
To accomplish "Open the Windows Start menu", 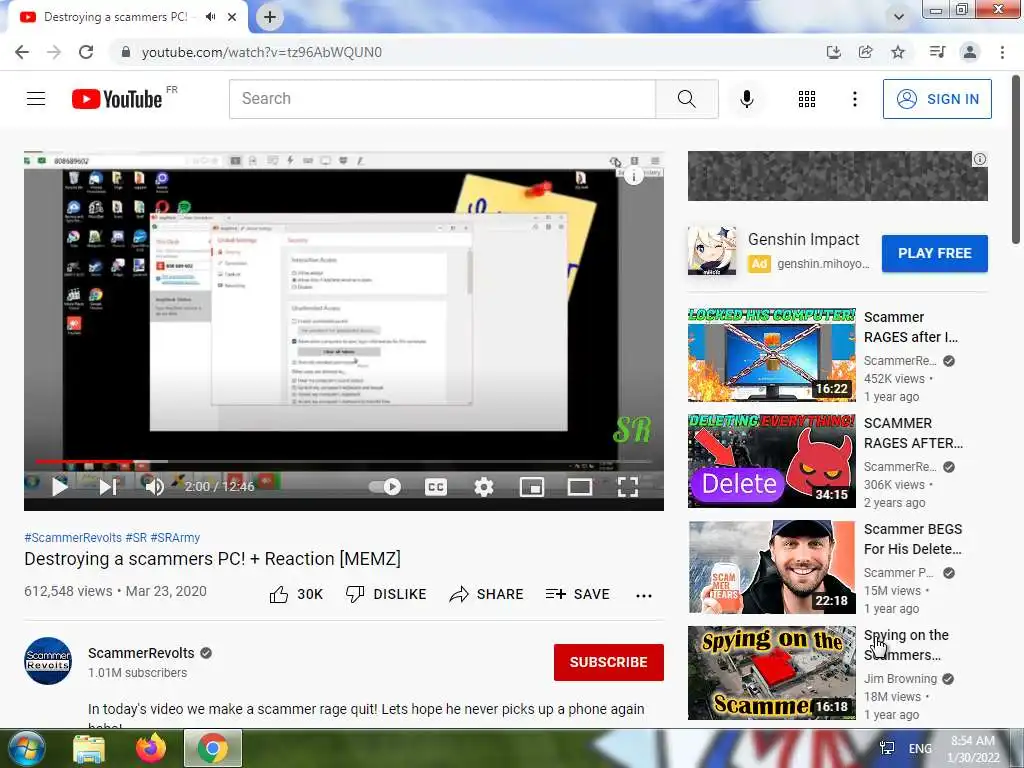I will coord(25,748).
